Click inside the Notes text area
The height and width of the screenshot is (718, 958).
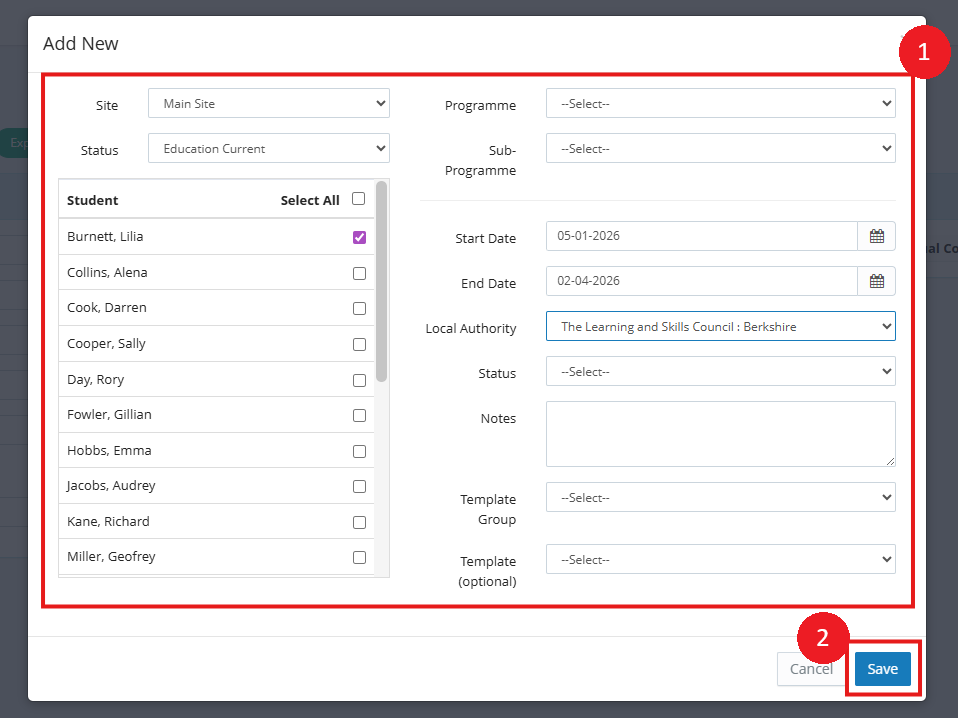pyautogui.click(x=721, y=434)
